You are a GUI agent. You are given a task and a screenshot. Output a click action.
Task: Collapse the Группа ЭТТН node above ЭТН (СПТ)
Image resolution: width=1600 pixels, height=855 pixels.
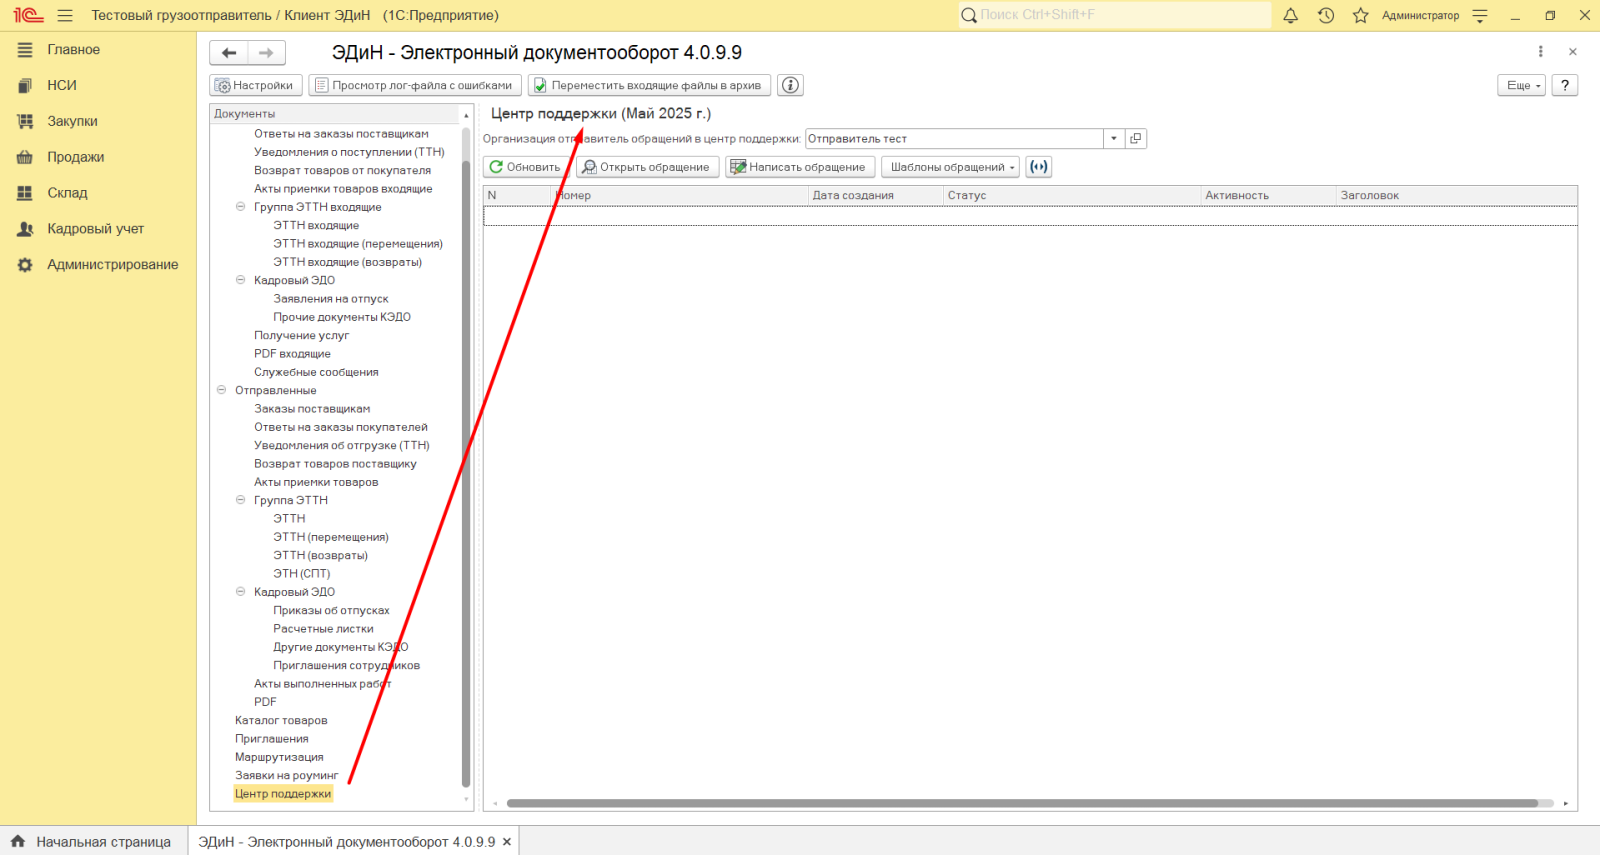[x=240, y=500]
